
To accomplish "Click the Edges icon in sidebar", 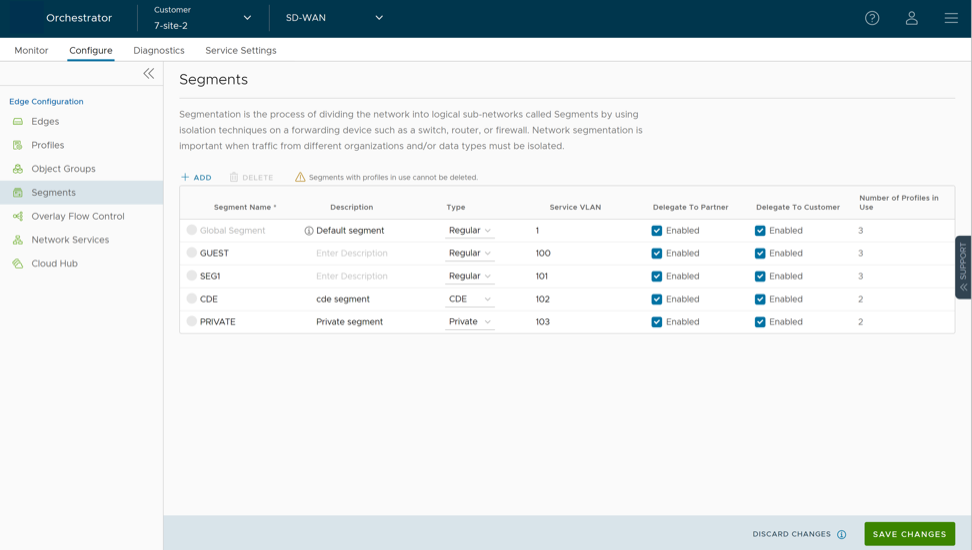I will [x=18, y=122].
